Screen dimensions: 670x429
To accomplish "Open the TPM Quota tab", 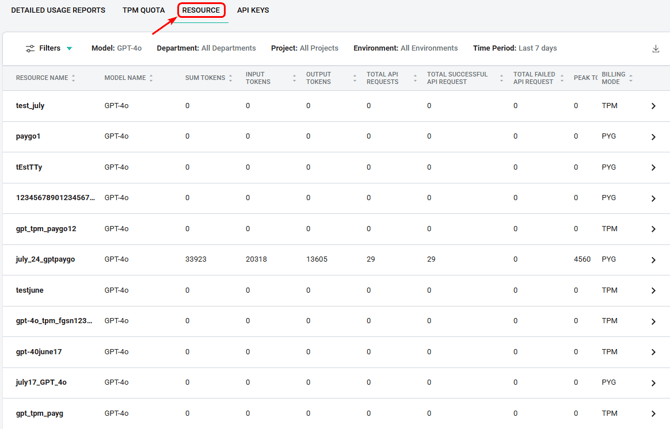I will pos(143,10).
